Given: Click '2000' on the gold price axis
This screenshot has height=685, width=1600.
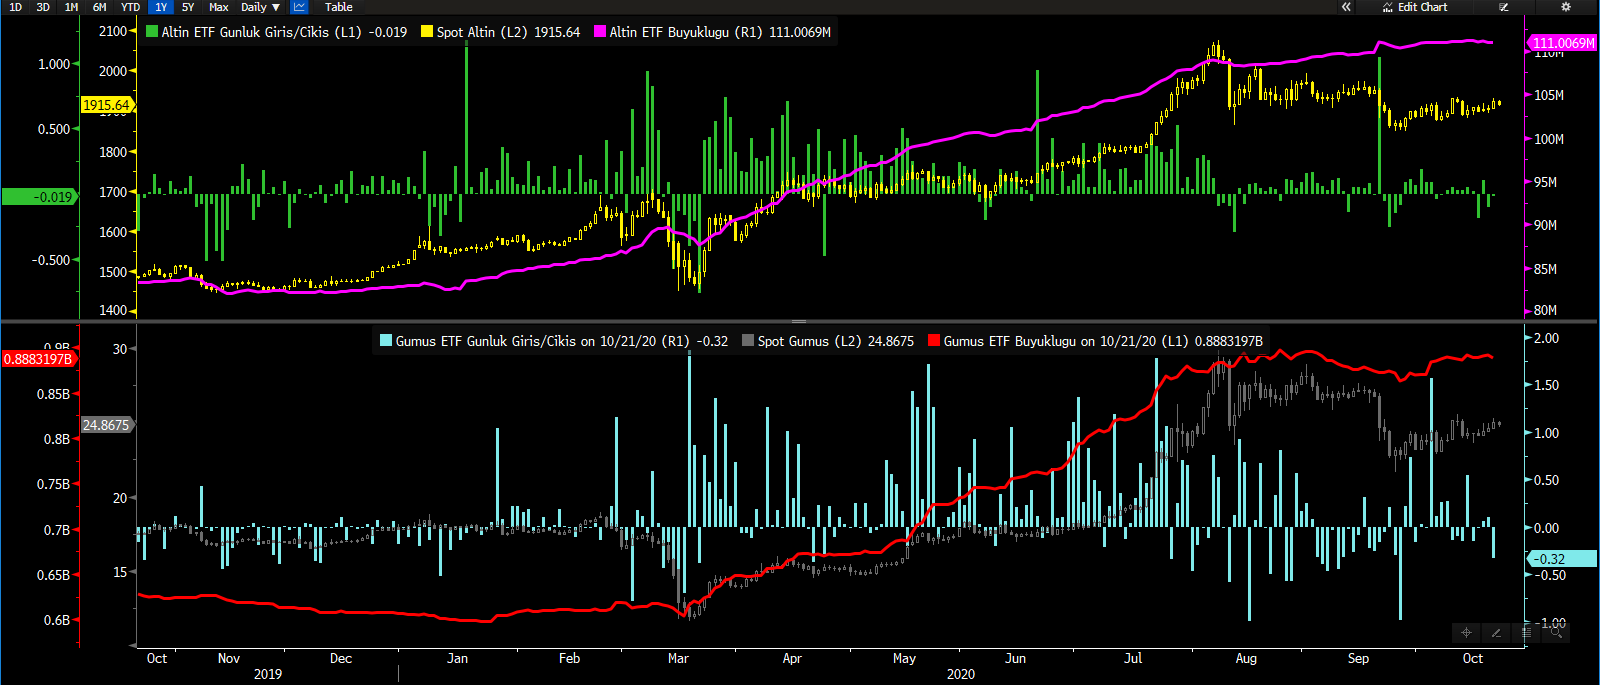Looking at the screenshot, I should 113,71.
